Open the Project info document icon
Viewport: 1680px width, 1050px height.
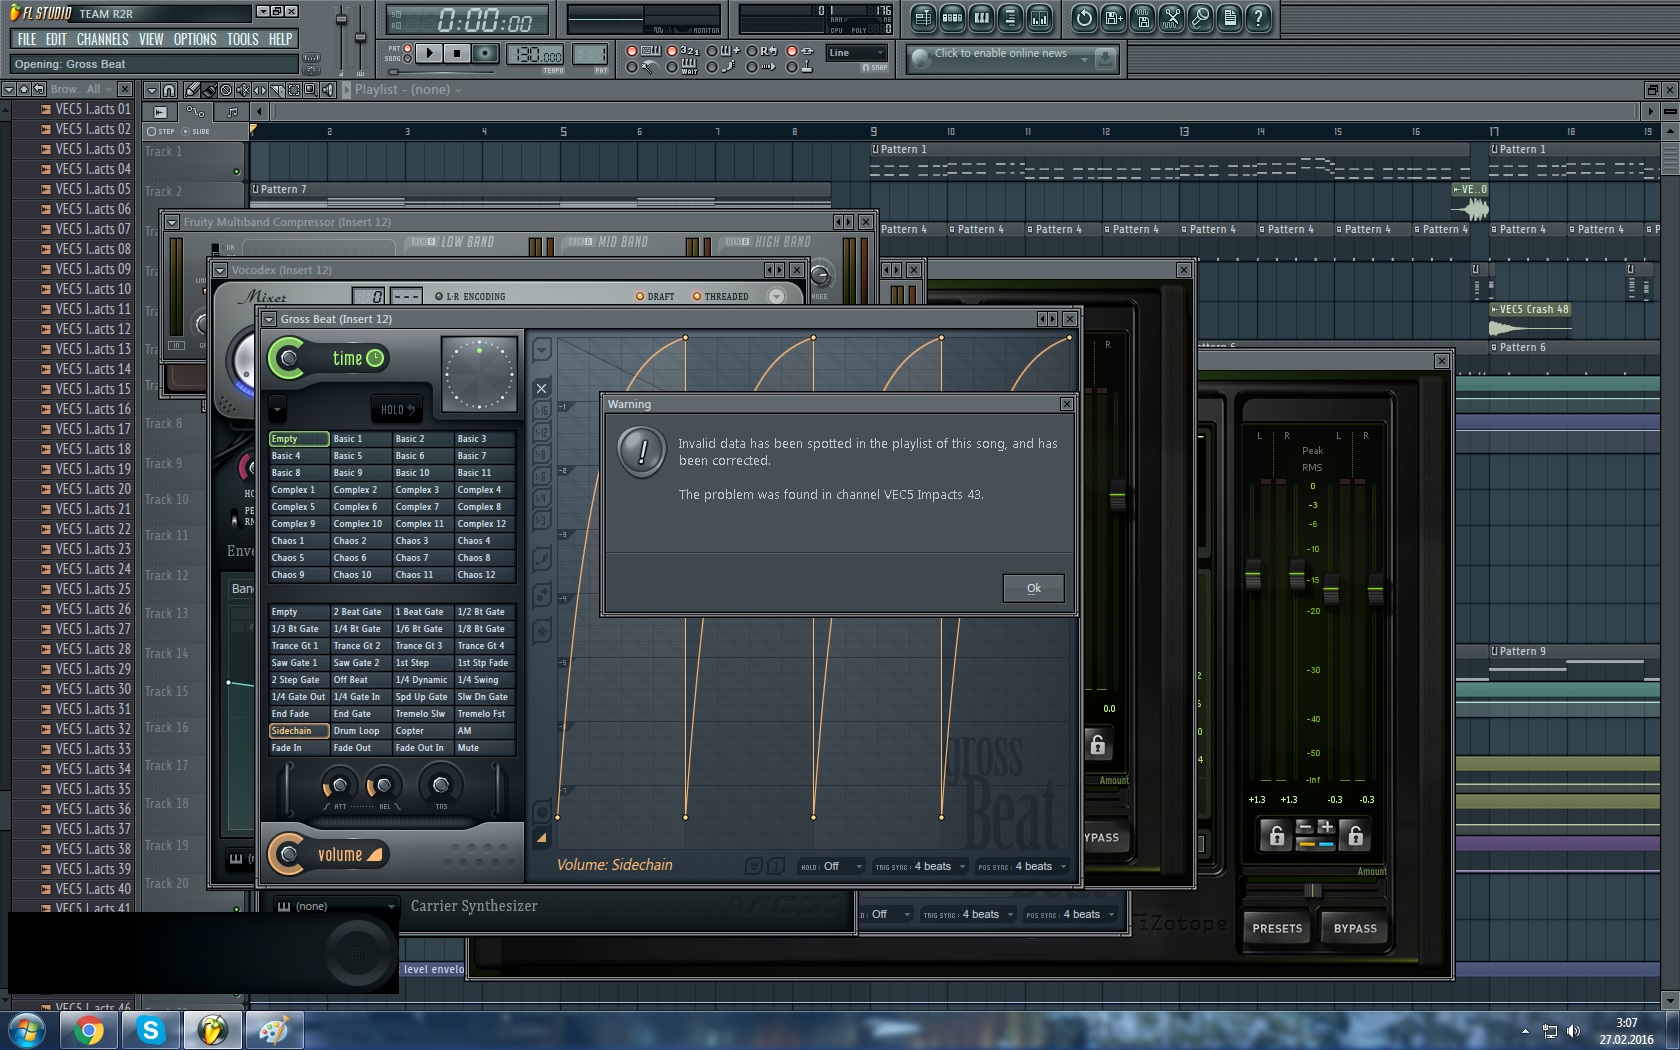pyautogui.click(x=1229, y=17)
